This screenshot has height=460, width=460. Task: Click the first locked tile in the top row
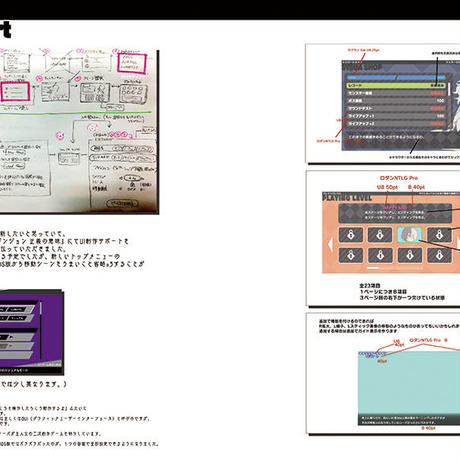351,235
